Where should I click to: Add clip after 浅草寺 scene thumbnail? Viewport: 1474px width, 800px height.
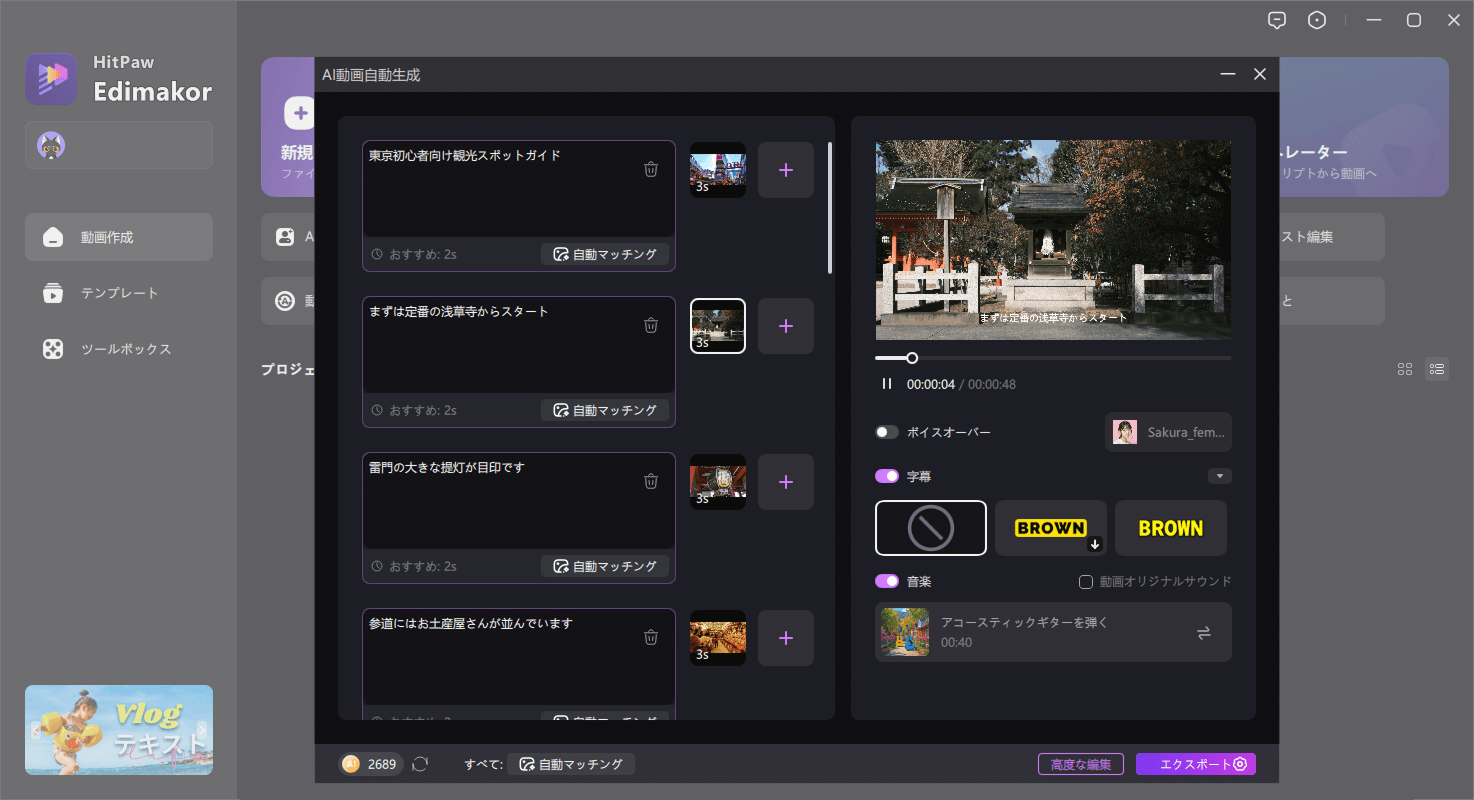pyautogui.click(x=786, y=326)
